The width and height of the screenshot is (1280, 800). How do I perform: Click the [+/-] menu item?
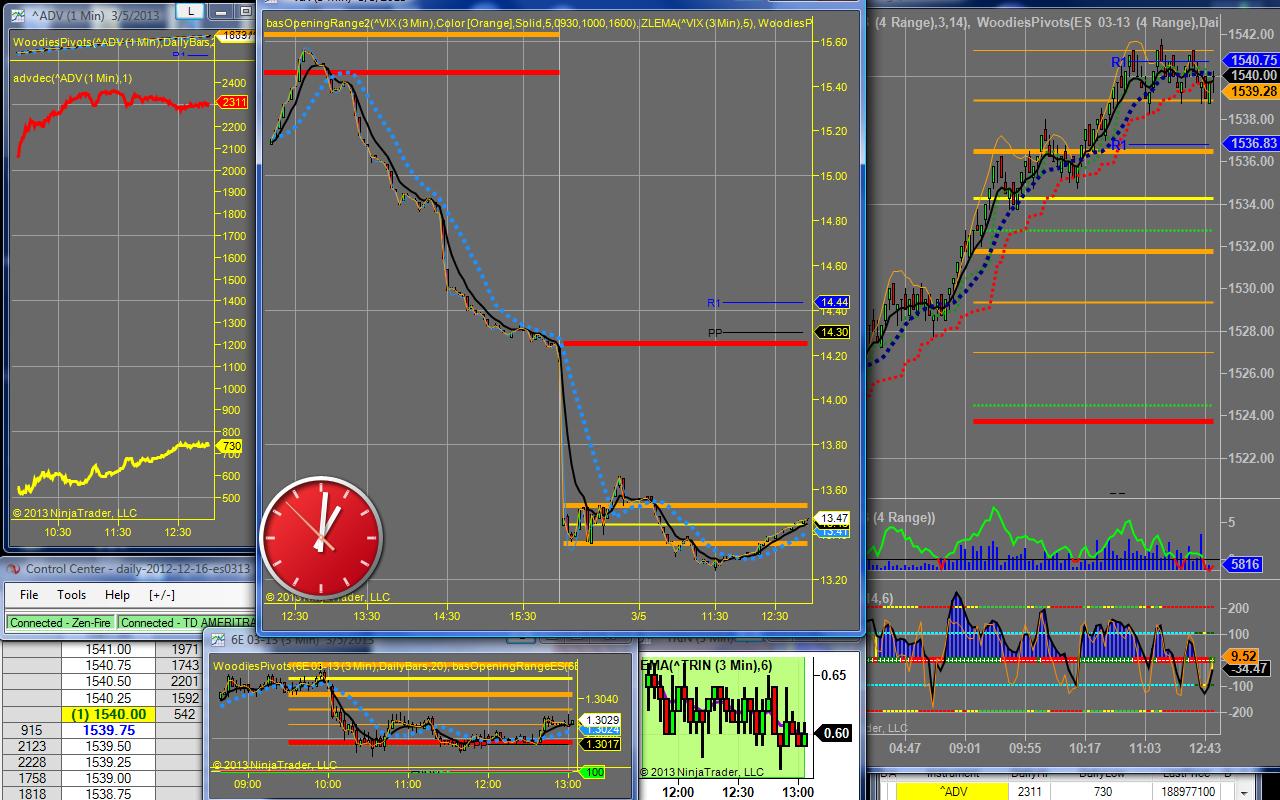pyautogui.click(x=162, y=595)
